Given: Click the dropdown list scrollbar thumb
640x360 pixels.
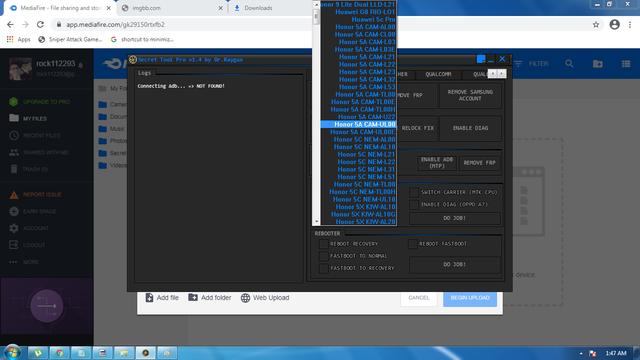Looking at the screenshot, I should 316,17.
